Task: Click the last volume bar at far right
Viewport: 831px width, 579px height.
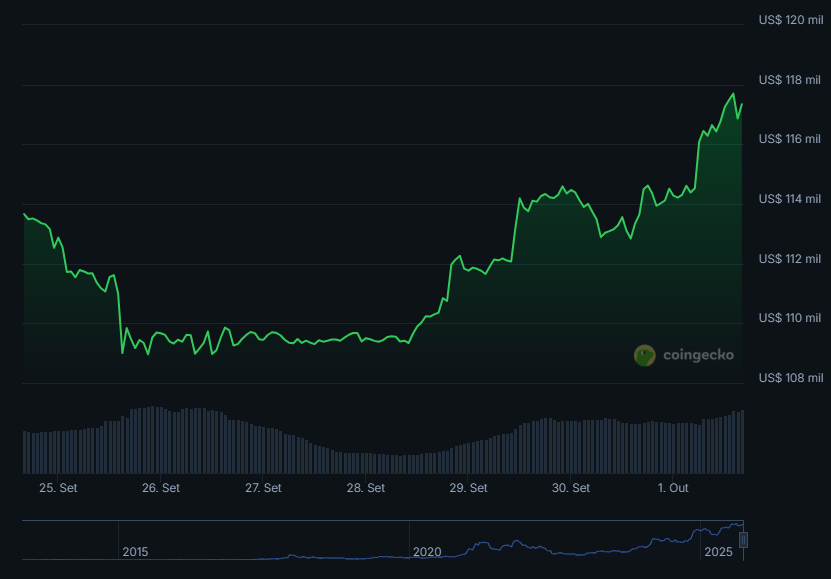Action: pos(742,441)
